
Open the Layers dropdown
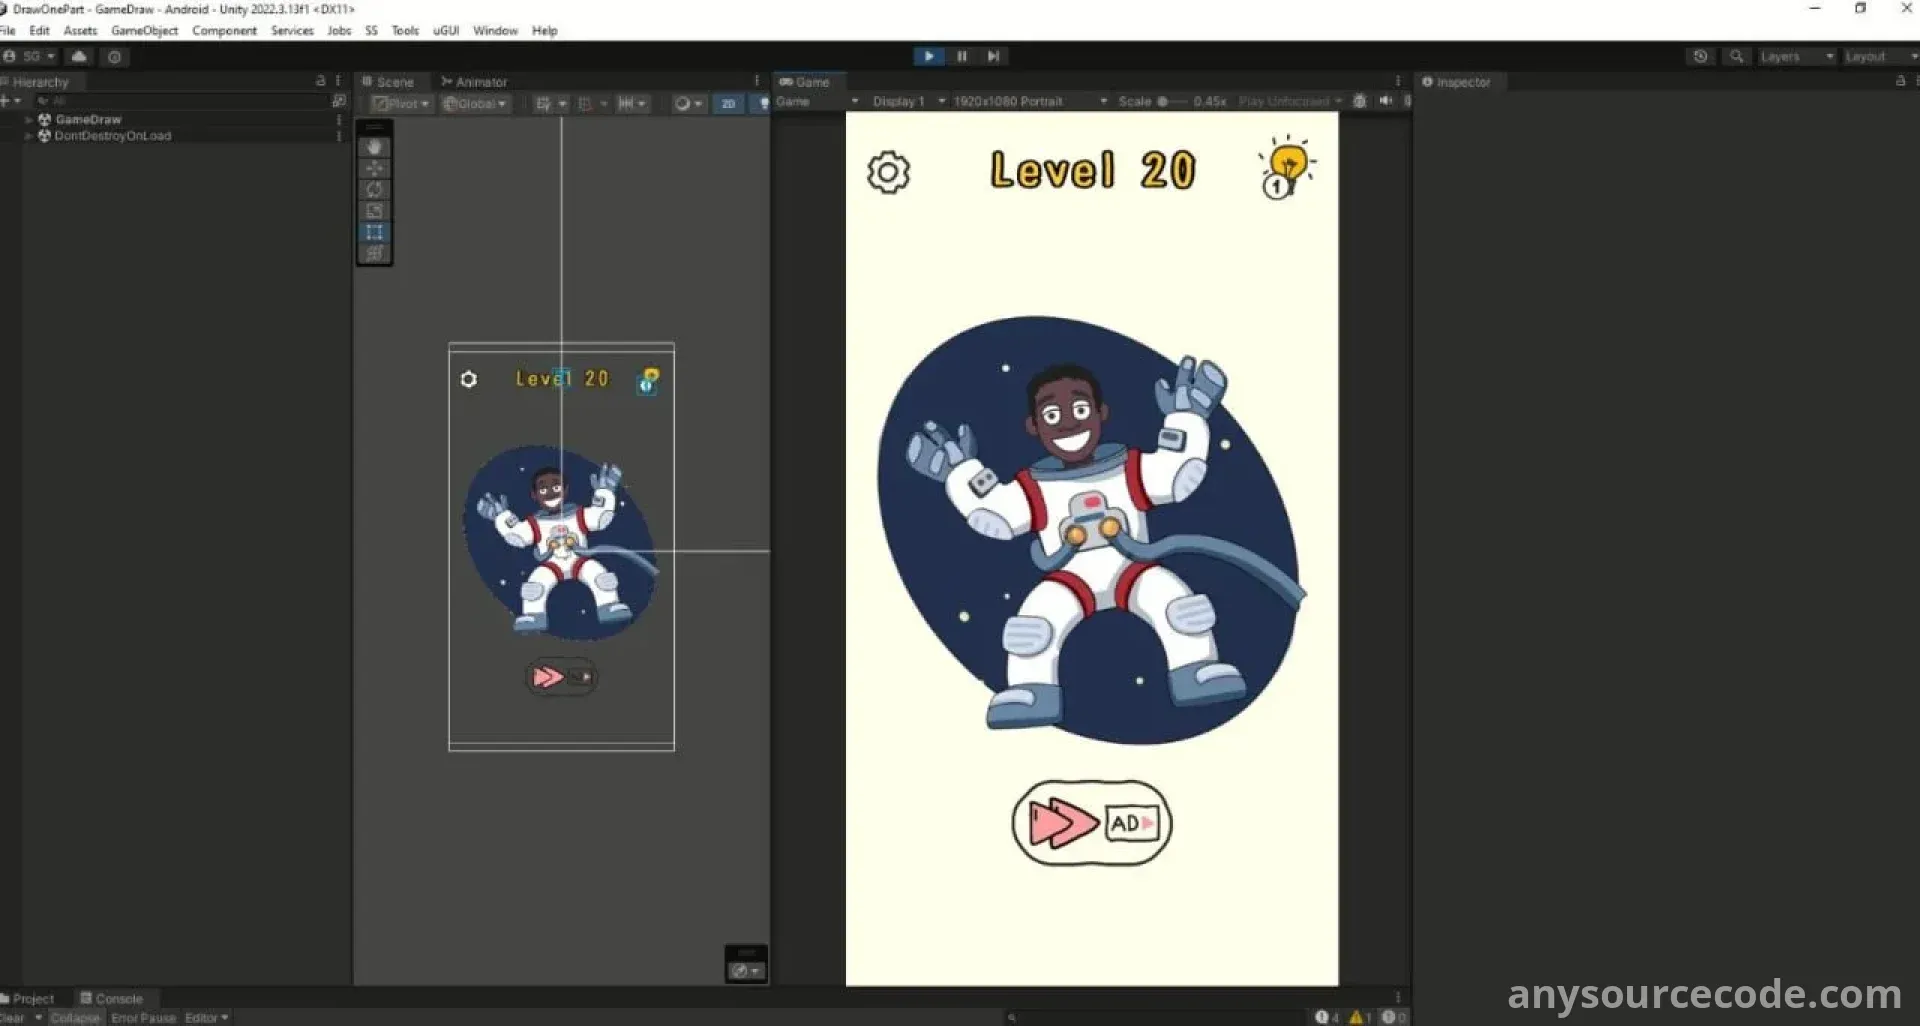click(1796, 56)
